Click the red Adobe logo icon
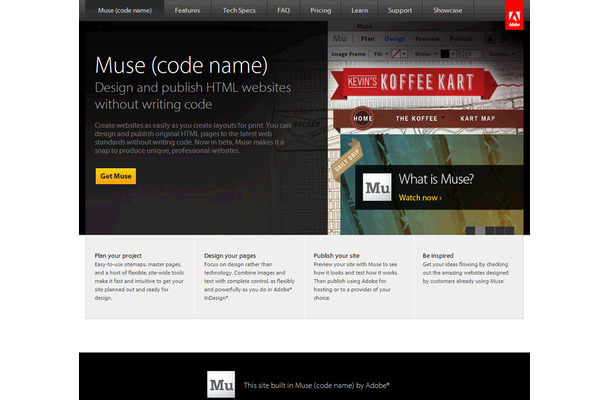The image size is (610, 400). (x=514, y=15)
